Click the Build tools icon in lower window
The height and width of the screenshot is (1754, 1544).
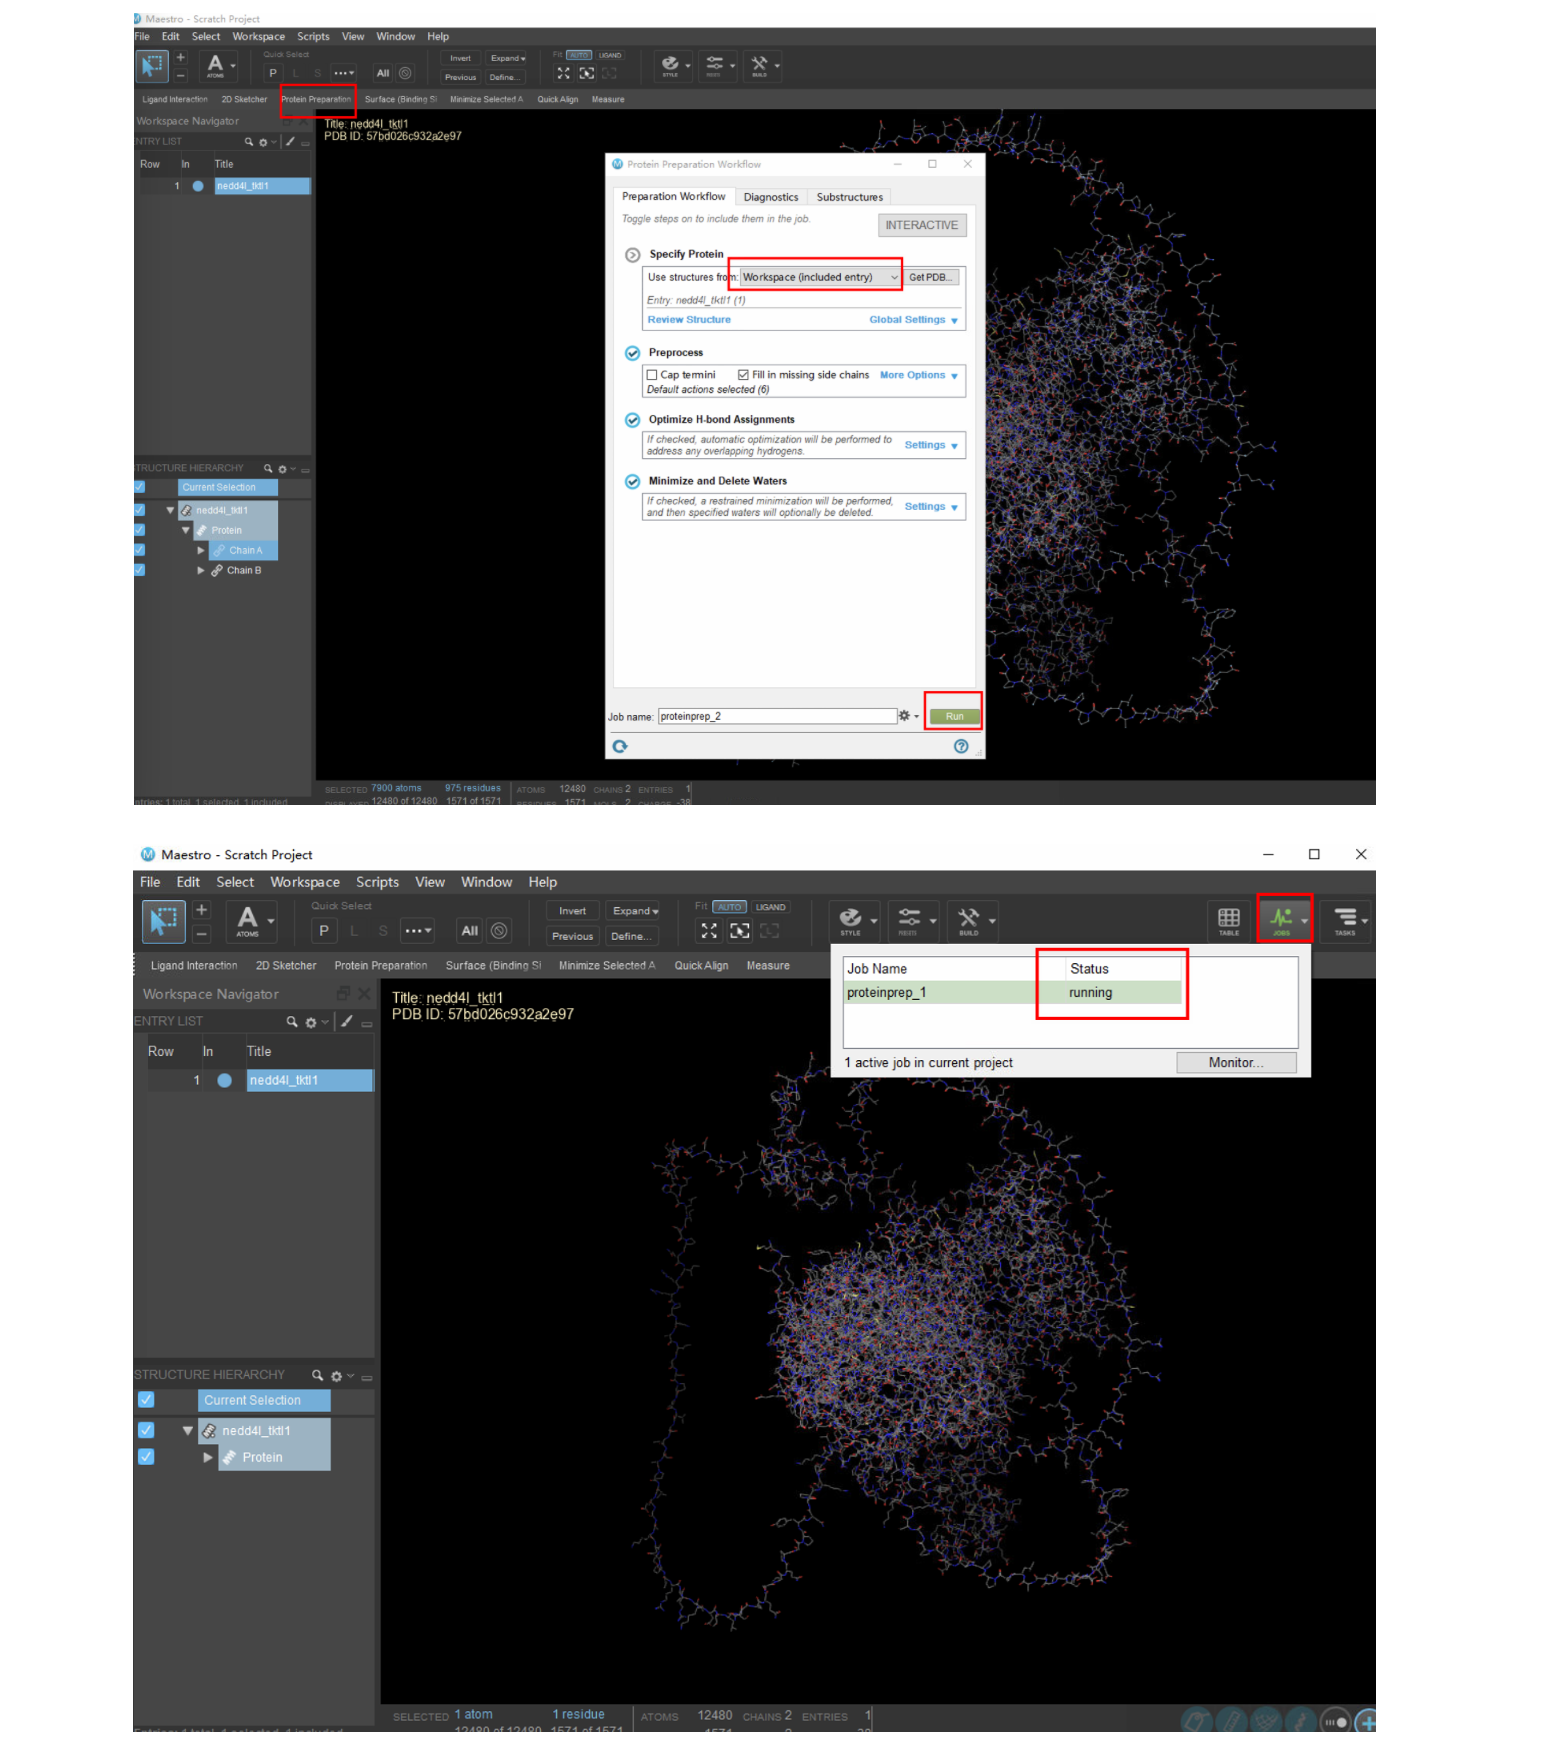968,919
